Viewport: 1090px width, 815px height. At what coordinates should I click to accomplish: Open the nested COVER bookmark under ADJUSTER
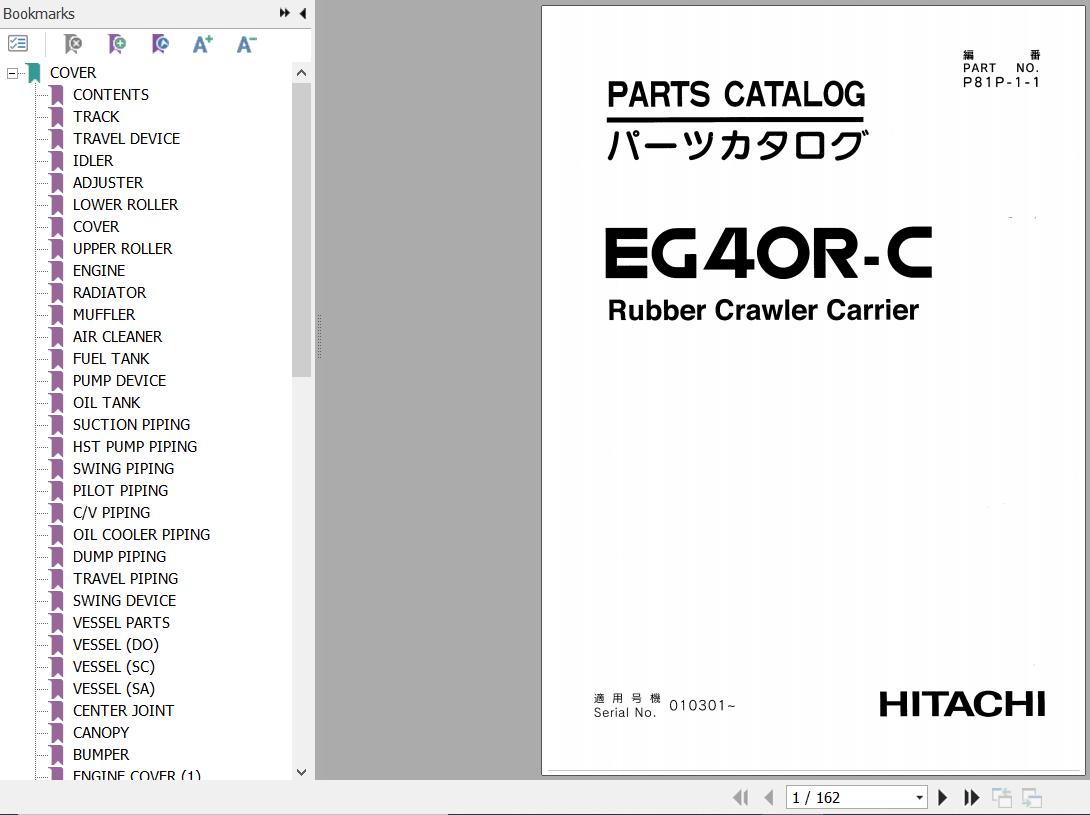[x=96, y=227]
